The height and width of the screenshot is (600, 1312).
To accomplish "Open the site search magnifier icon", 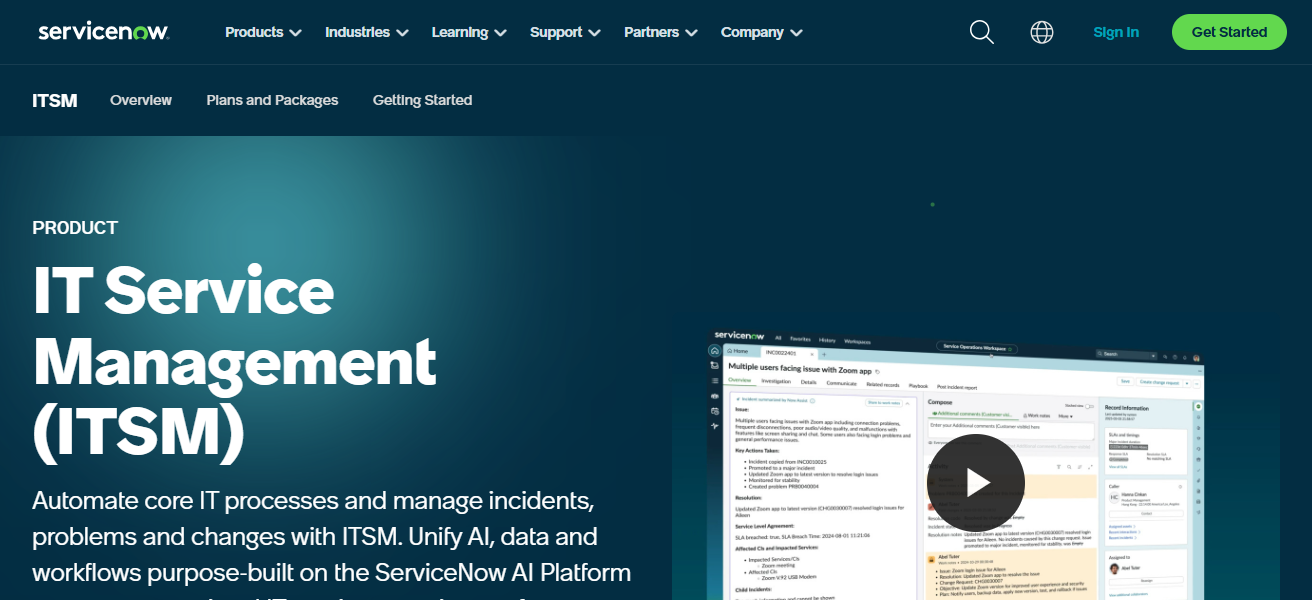I will [981, 32].
